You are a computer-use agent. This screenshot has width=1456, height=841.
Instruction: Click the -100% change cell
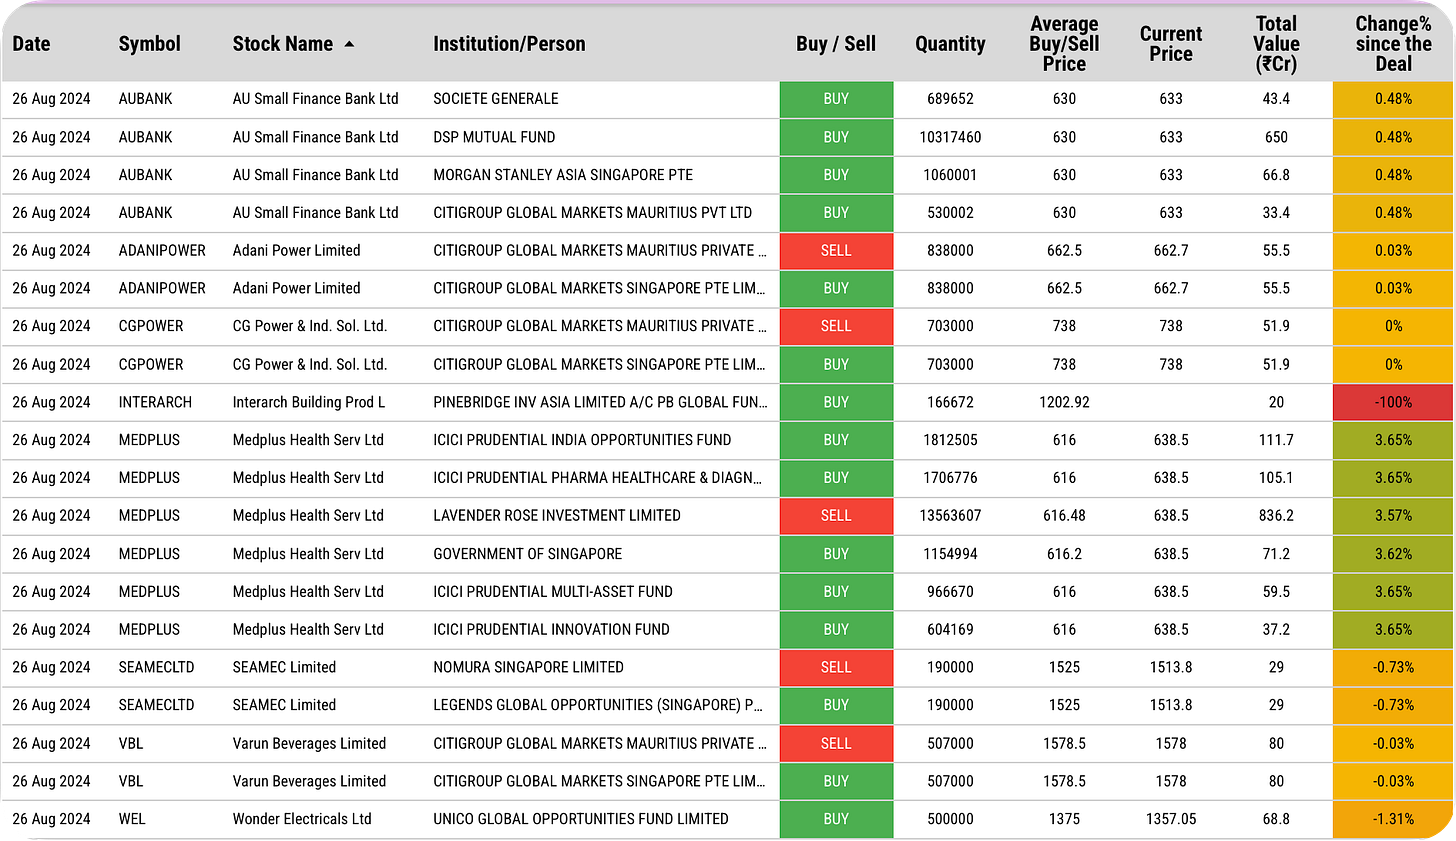pos(1393,402)
